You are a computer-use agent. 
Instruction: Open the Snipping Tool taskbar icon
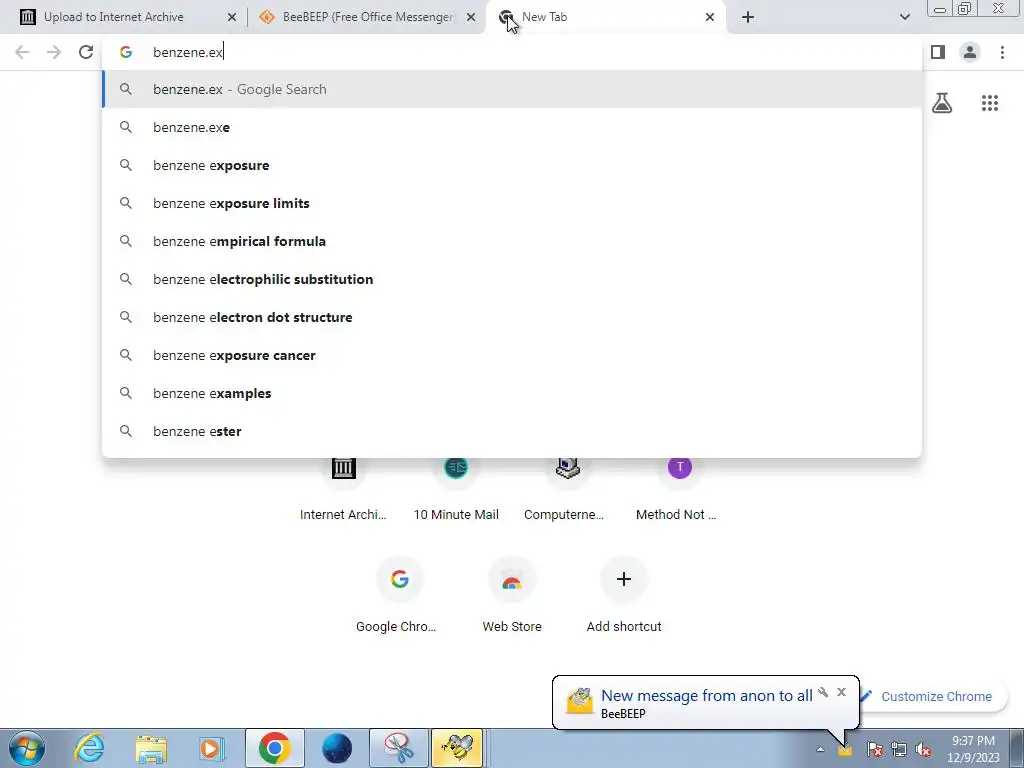(399, 748)
